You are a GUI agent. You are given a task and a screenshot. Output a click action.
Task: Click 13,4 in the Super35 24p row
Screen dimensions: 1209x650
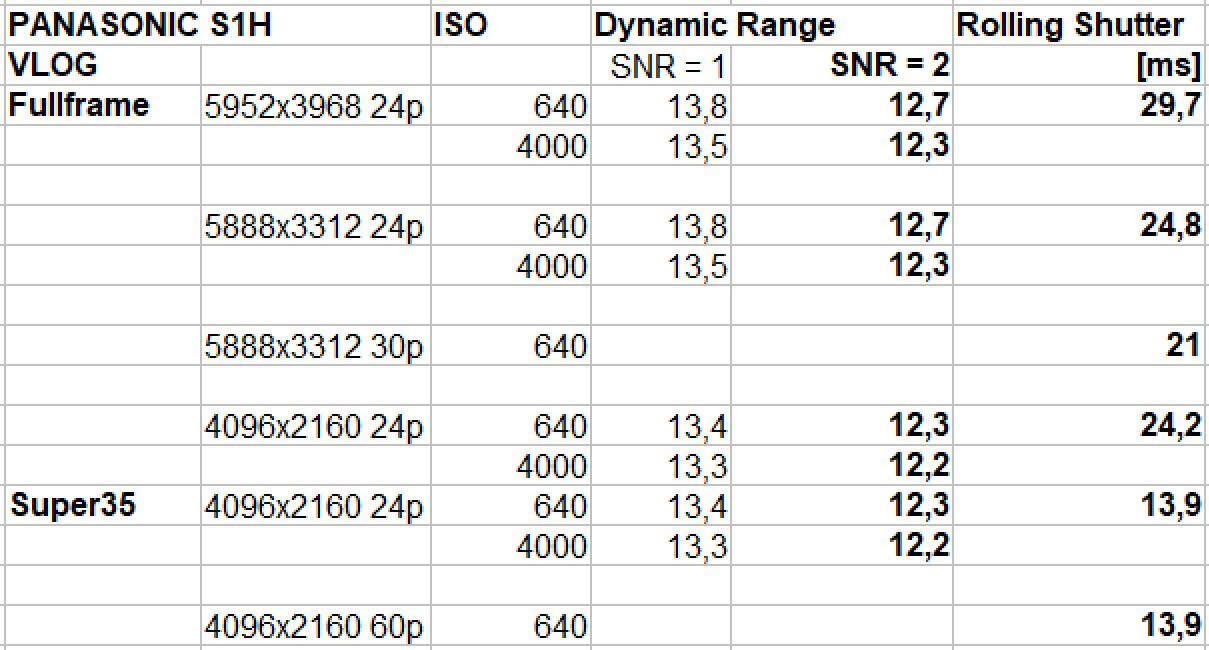tap(697, 507)
